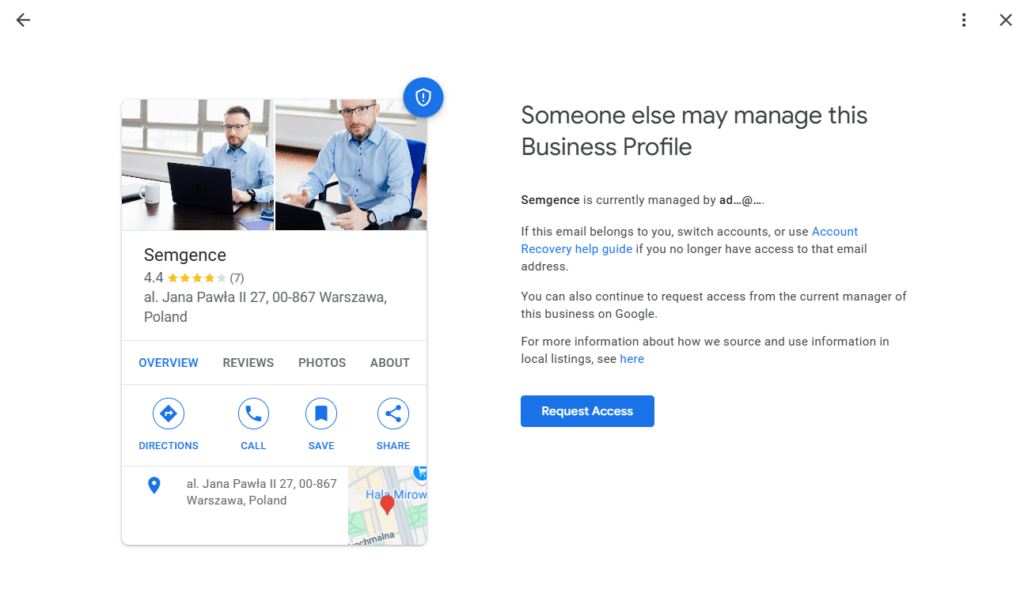Open the Reviews tab
The height and width of the screenshot is (597, 1024).
click(248, 363)
